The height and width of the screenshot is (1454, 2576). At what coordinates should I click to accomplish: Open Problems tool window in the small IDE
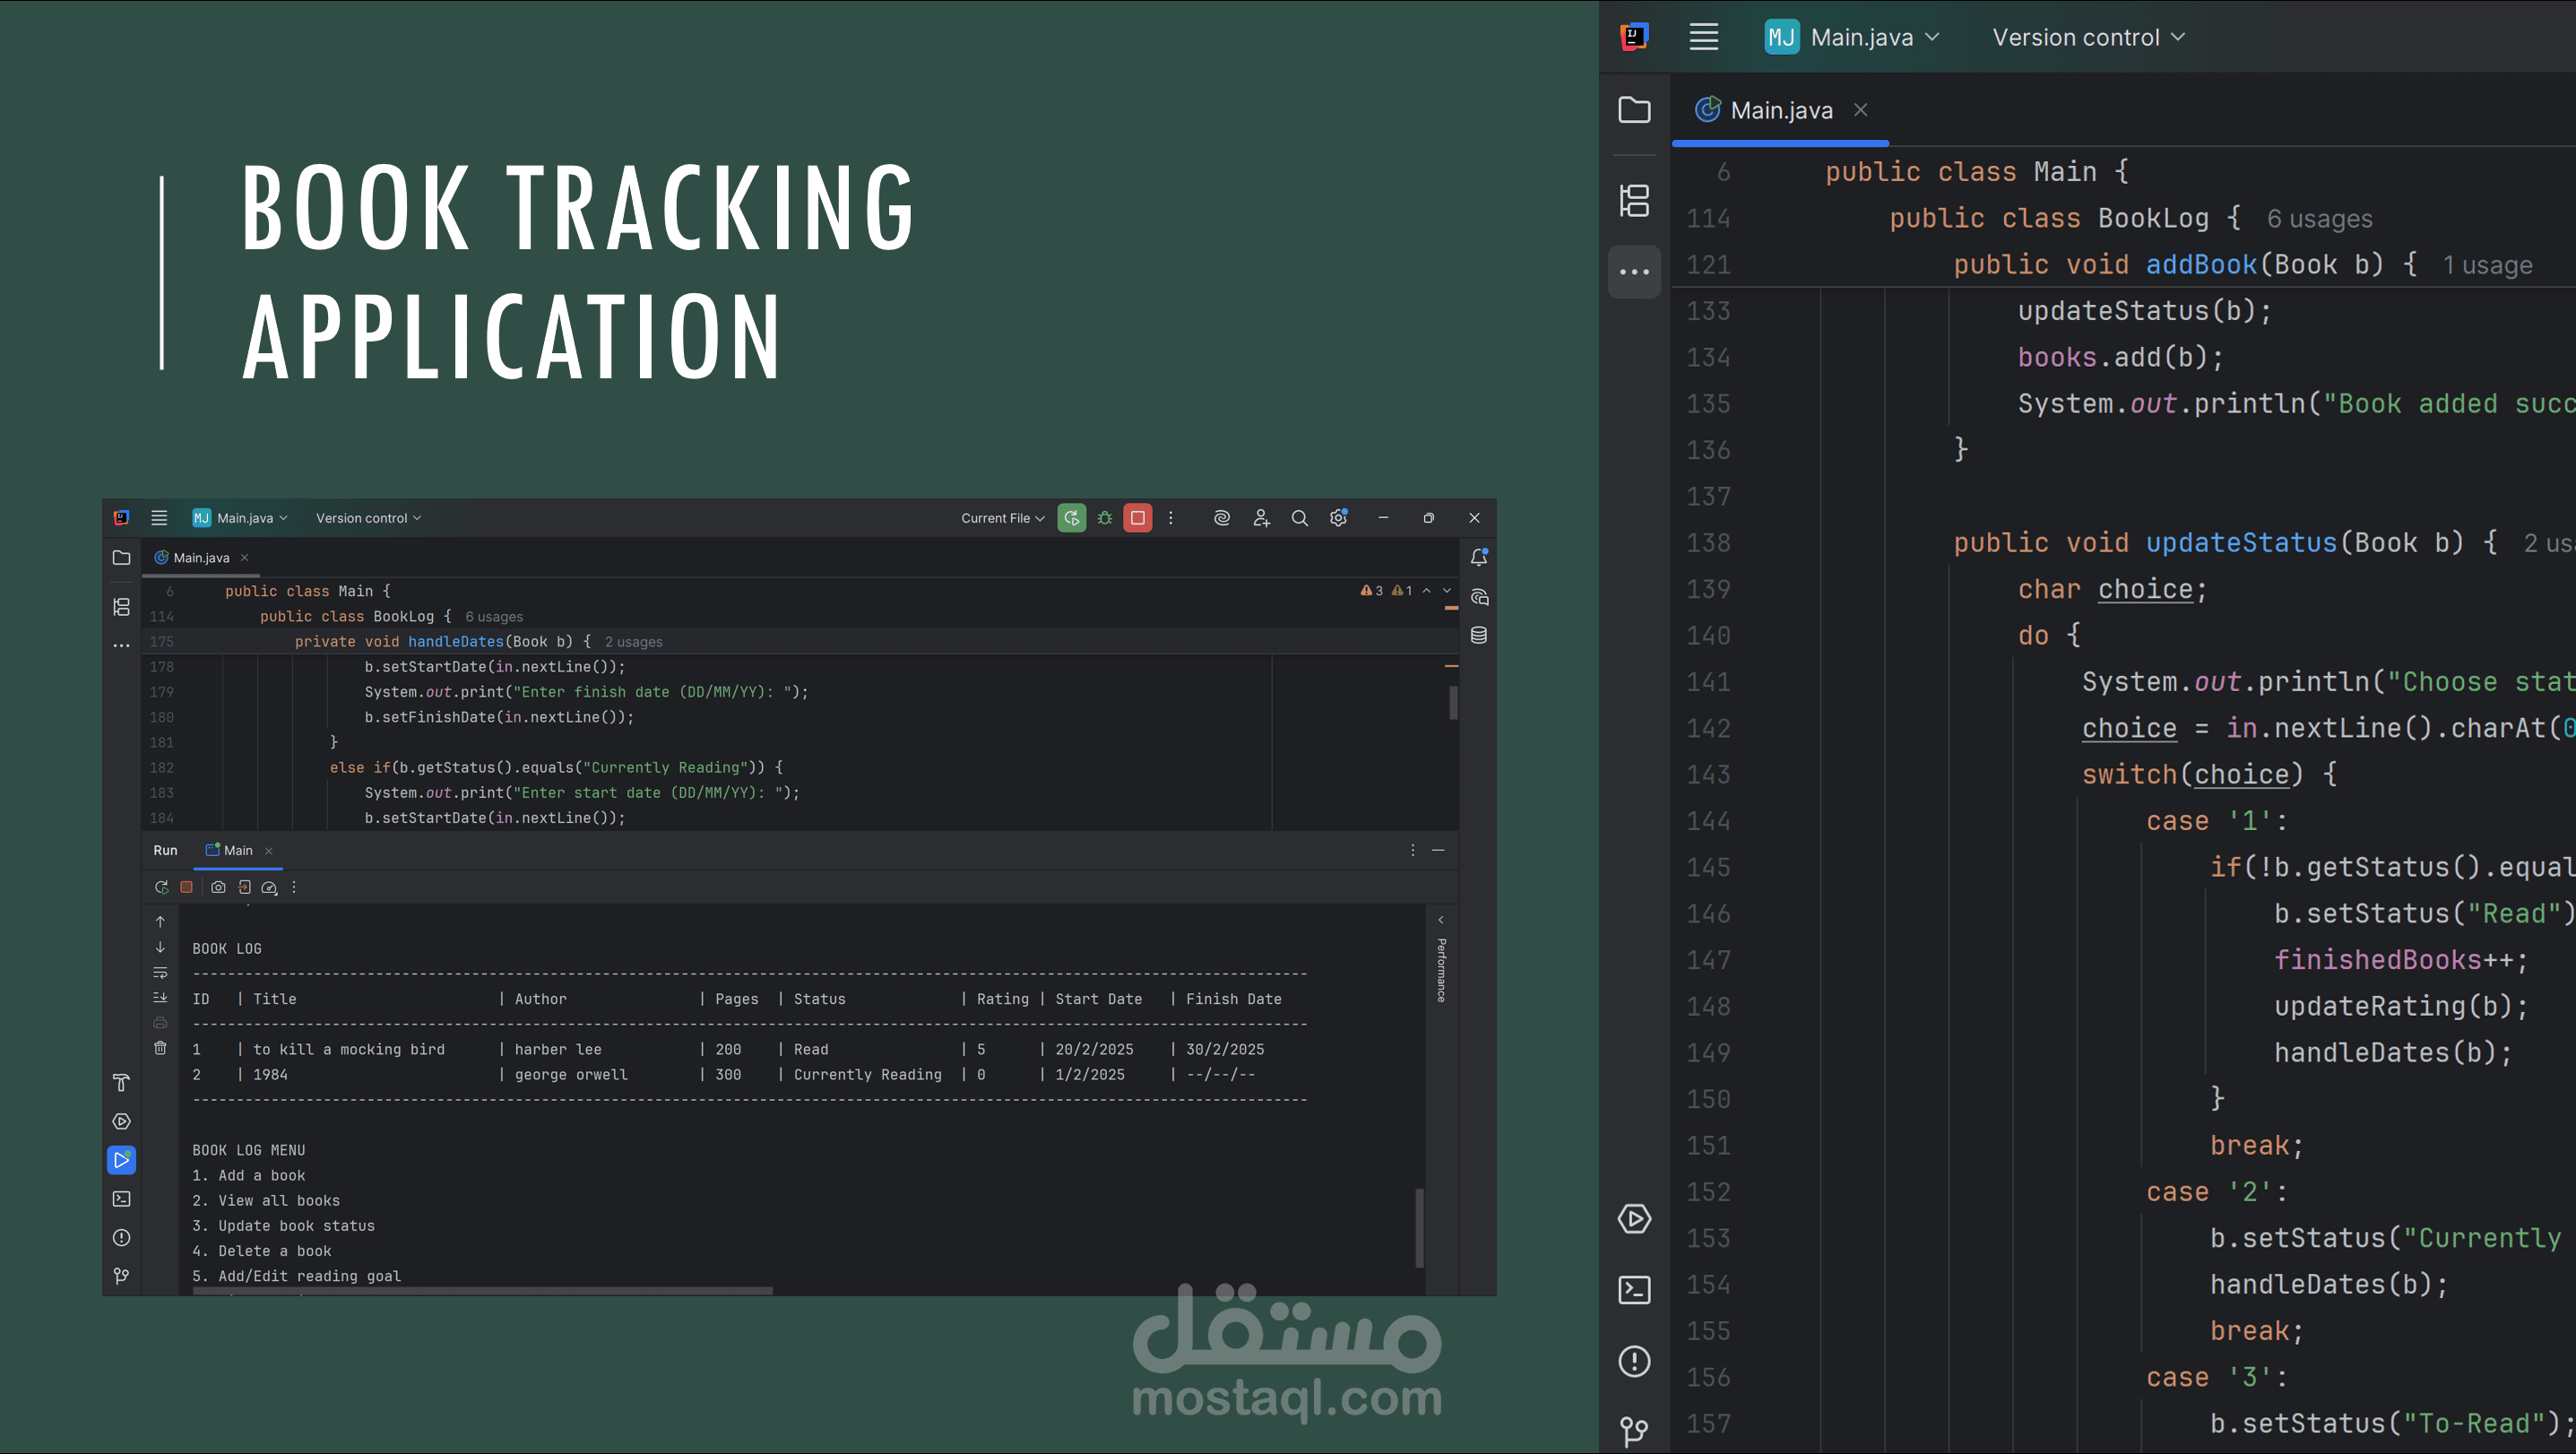(x=122, y=1238)
